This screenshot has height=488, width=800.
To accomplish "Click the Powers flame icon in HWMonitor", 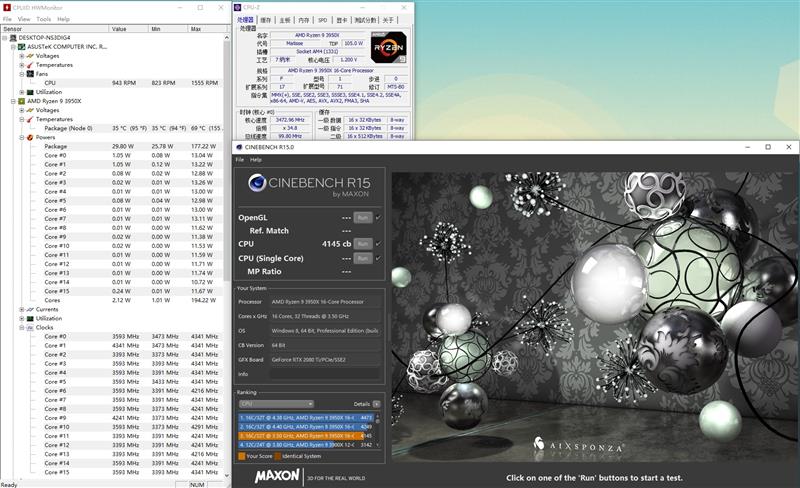I will tap(29, 137).
